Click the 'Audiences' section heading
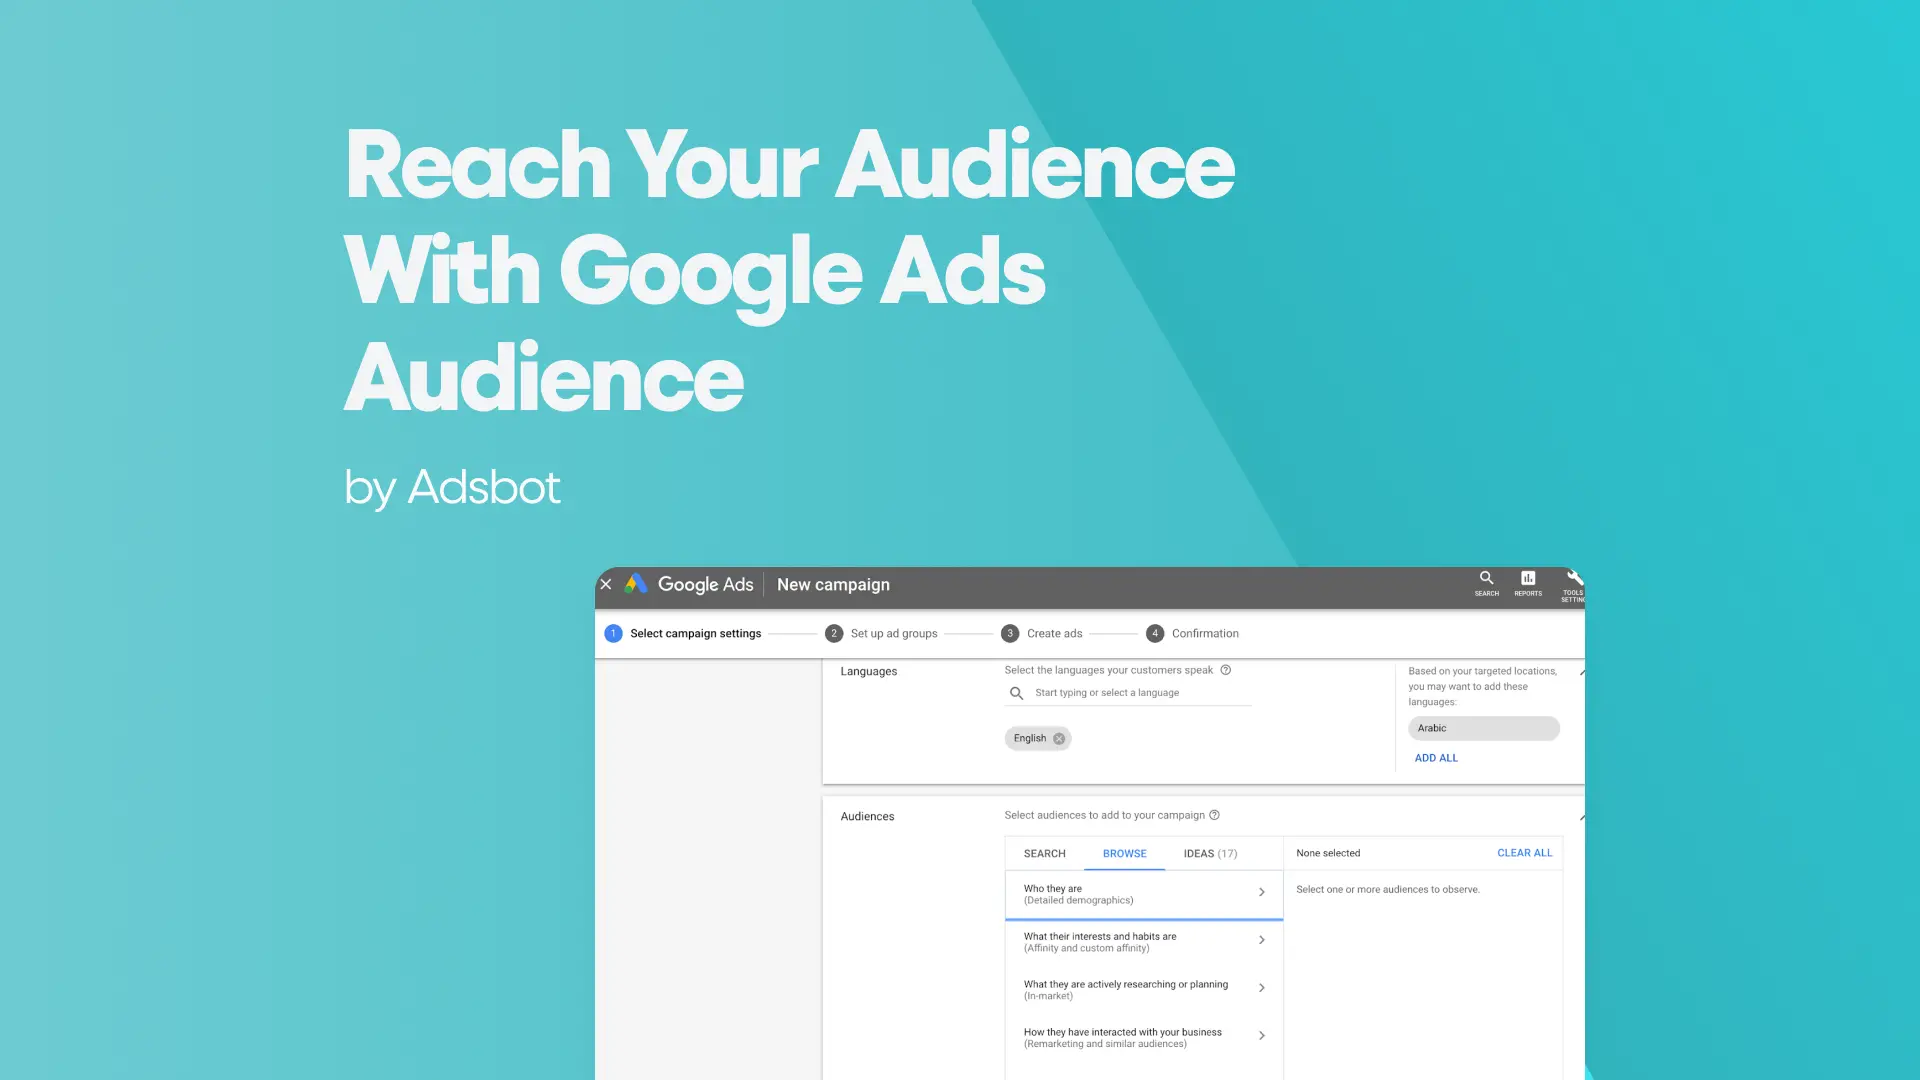Viewport: 1920px width, 1080px height. [x=867, y=816]
